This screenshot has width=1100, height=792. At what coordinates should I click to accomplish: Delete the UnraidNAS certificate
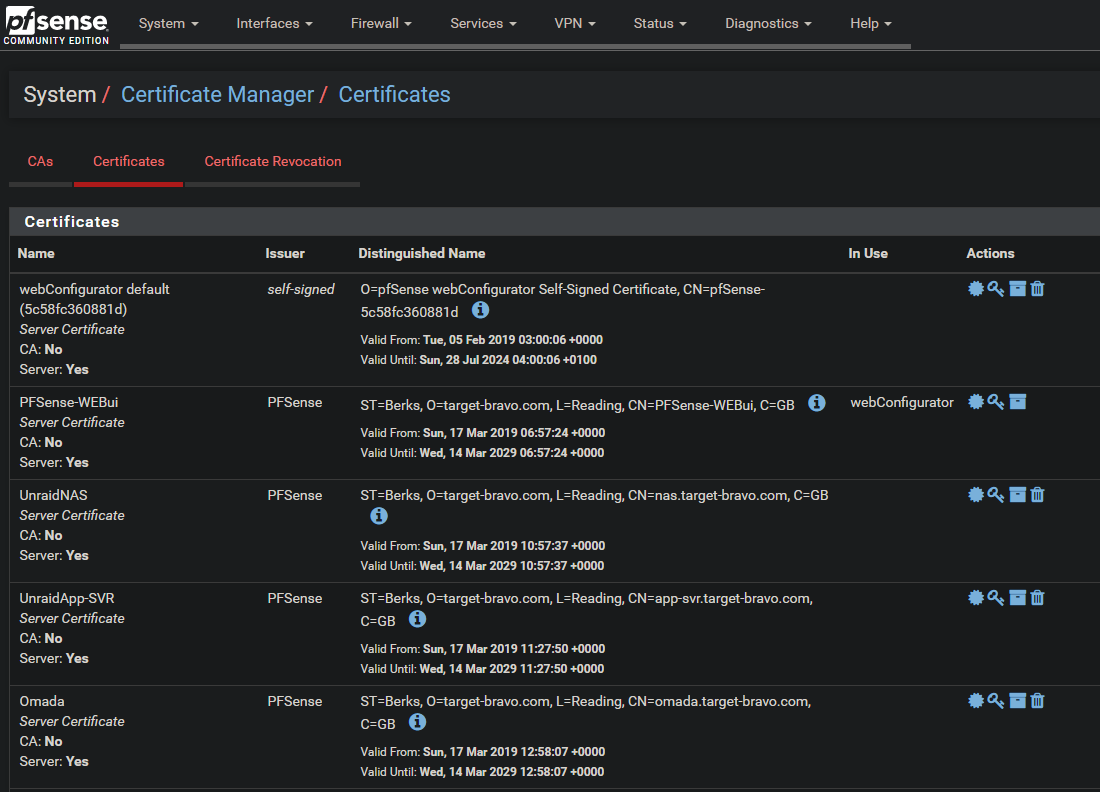coord(1038,495)
